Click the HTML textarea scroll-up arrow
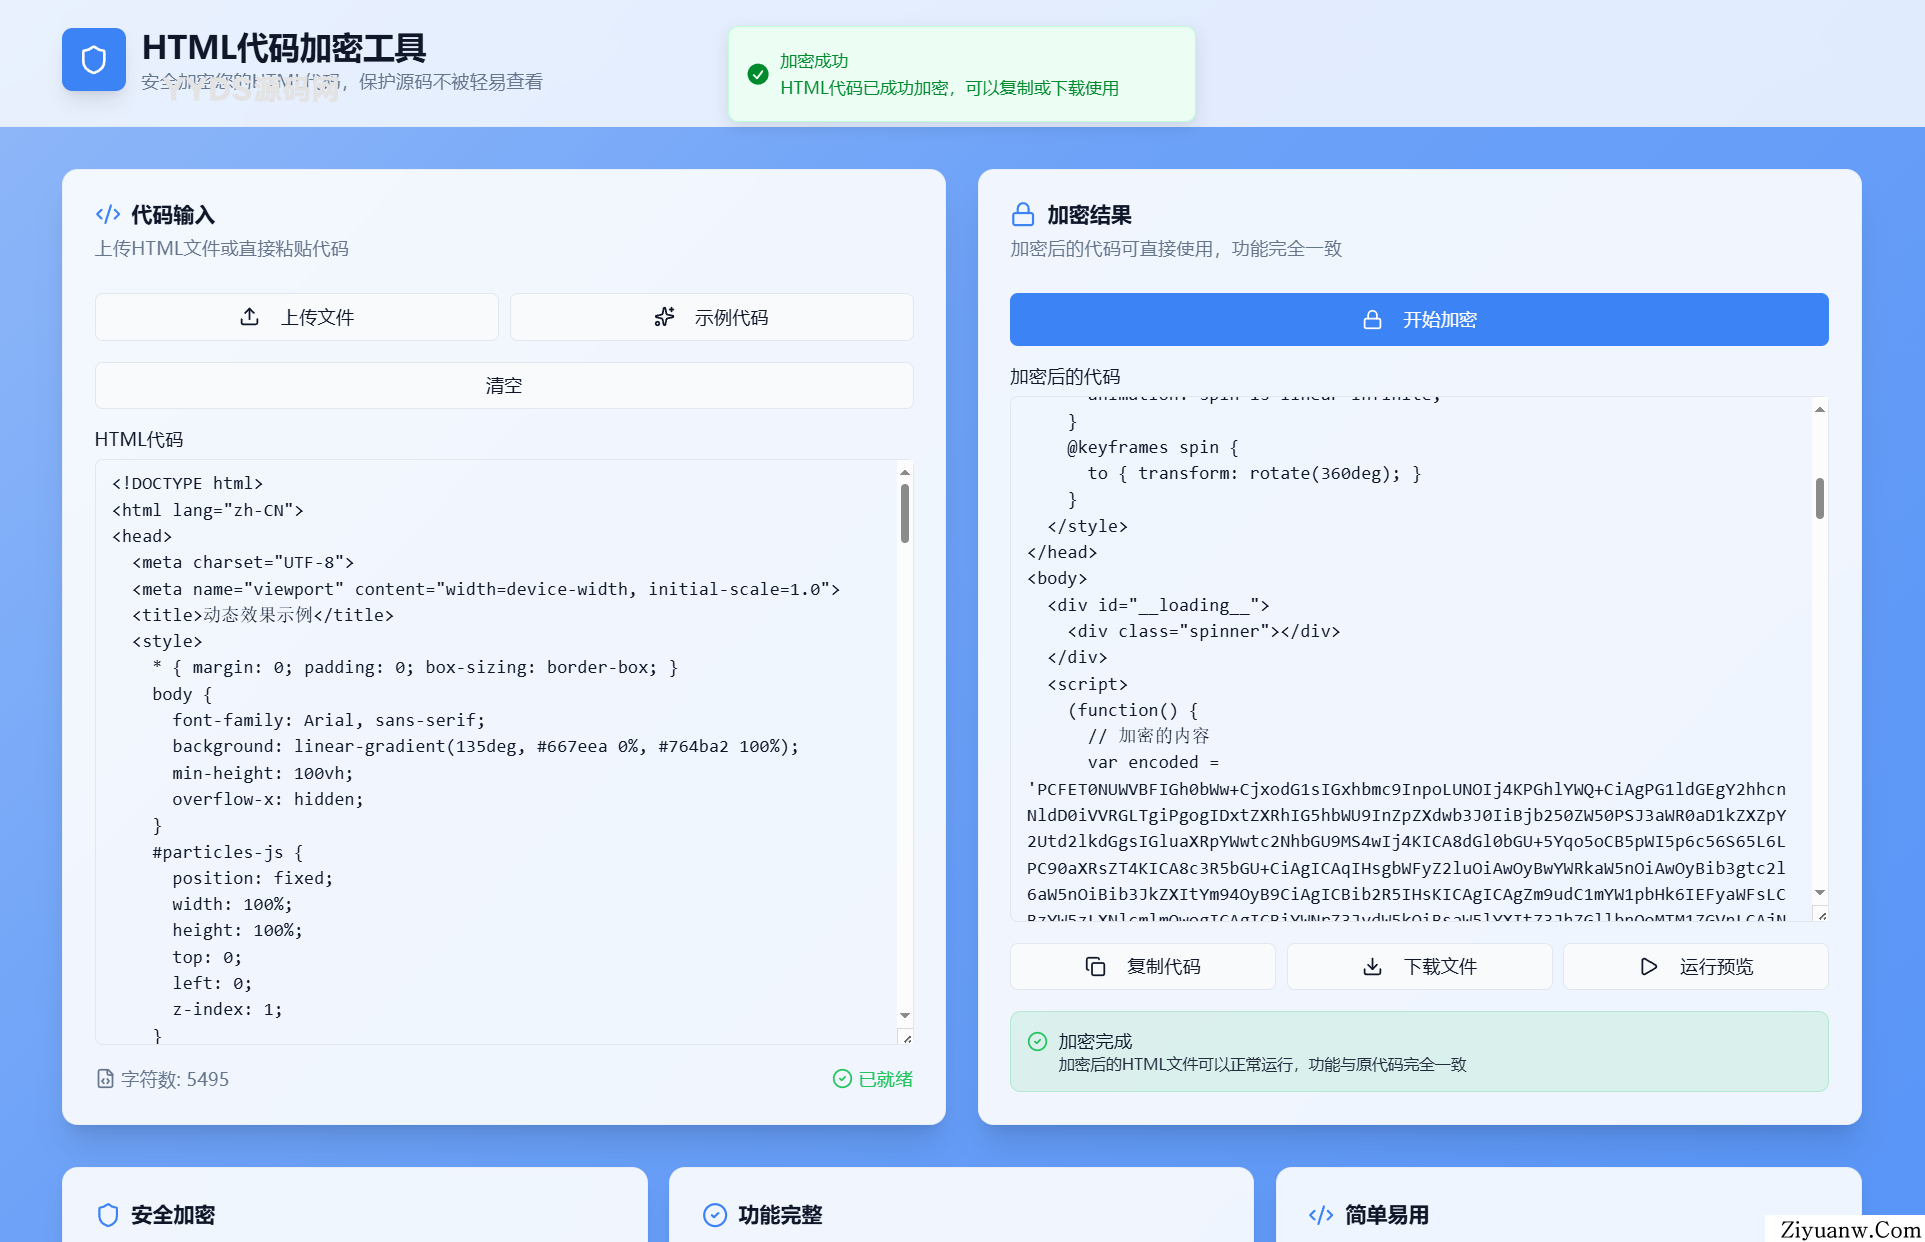This screenshot has height=1242, width=1925. pyautogui.click(x=905, y=471)
